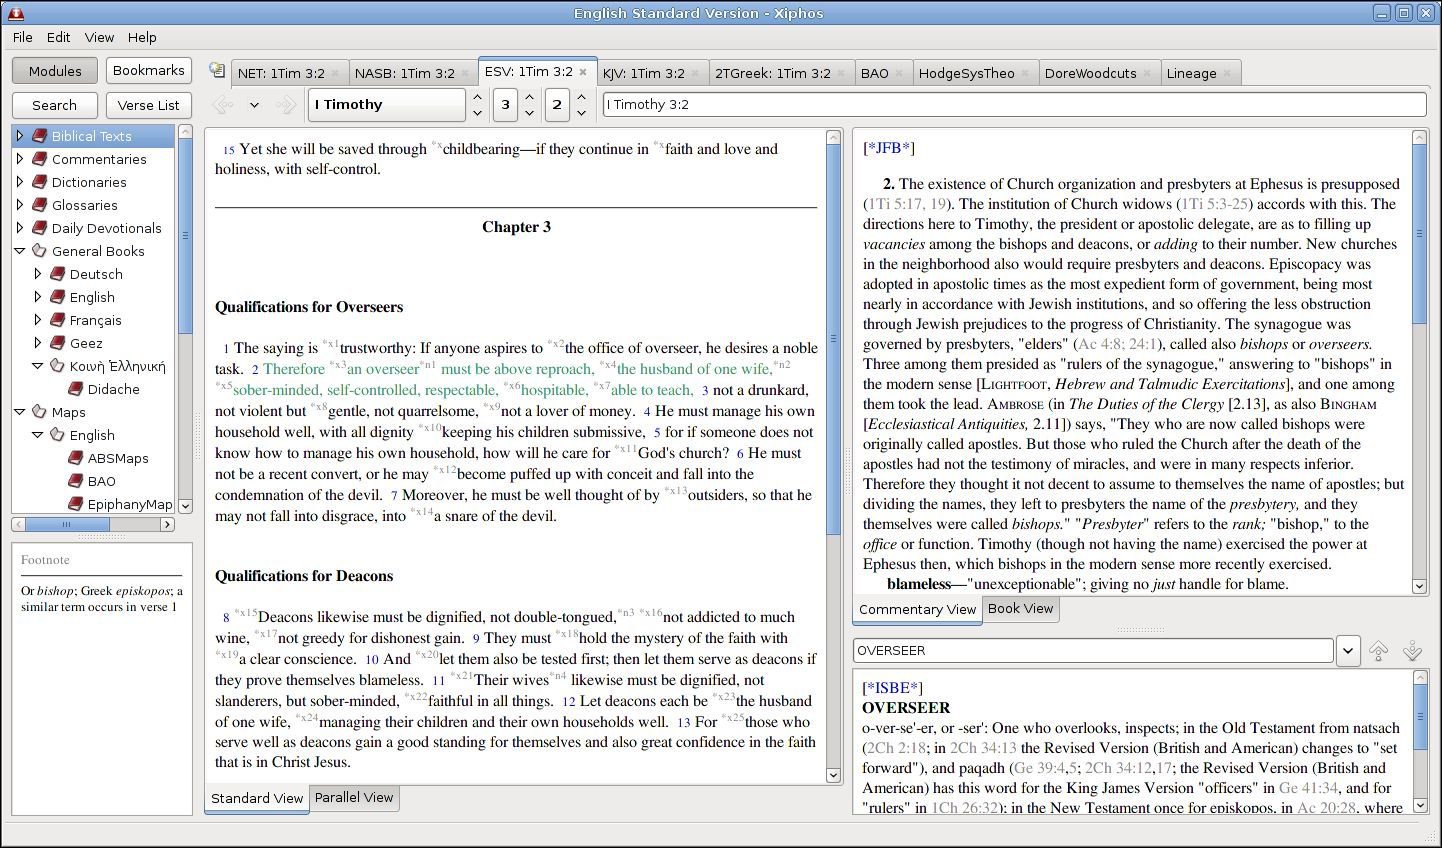This screenshot has height=848, width=1442.
Task: Expand the Commentaries tree item
Action: (x=20, y=158)
